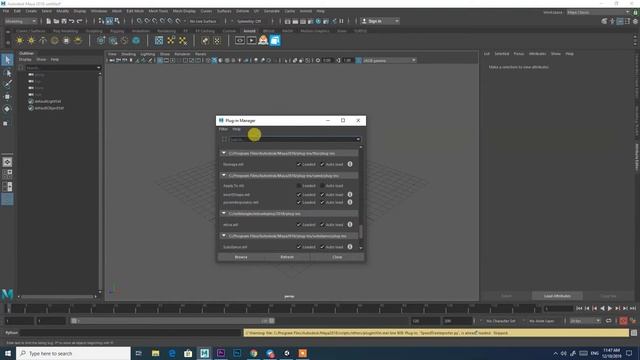Viewport: 640px width, 360px height.
Task: Click the Arnold physical sky shelf icon
Action: (x=78, y=40)
